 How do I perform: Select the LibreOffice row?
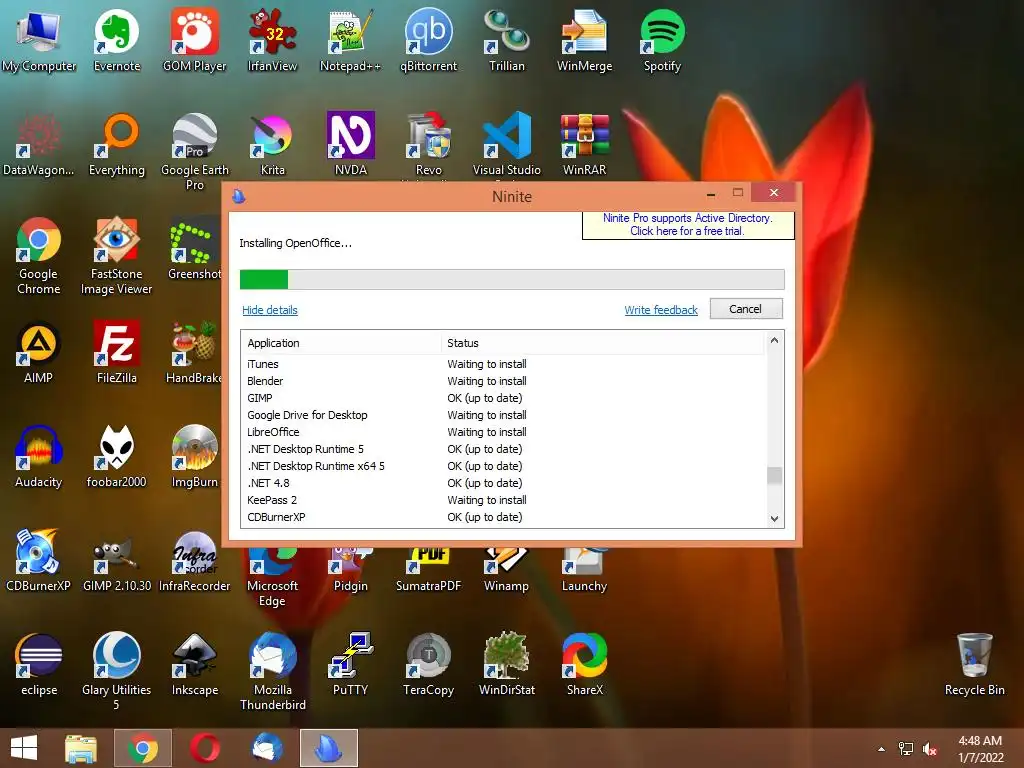point(503,432)
